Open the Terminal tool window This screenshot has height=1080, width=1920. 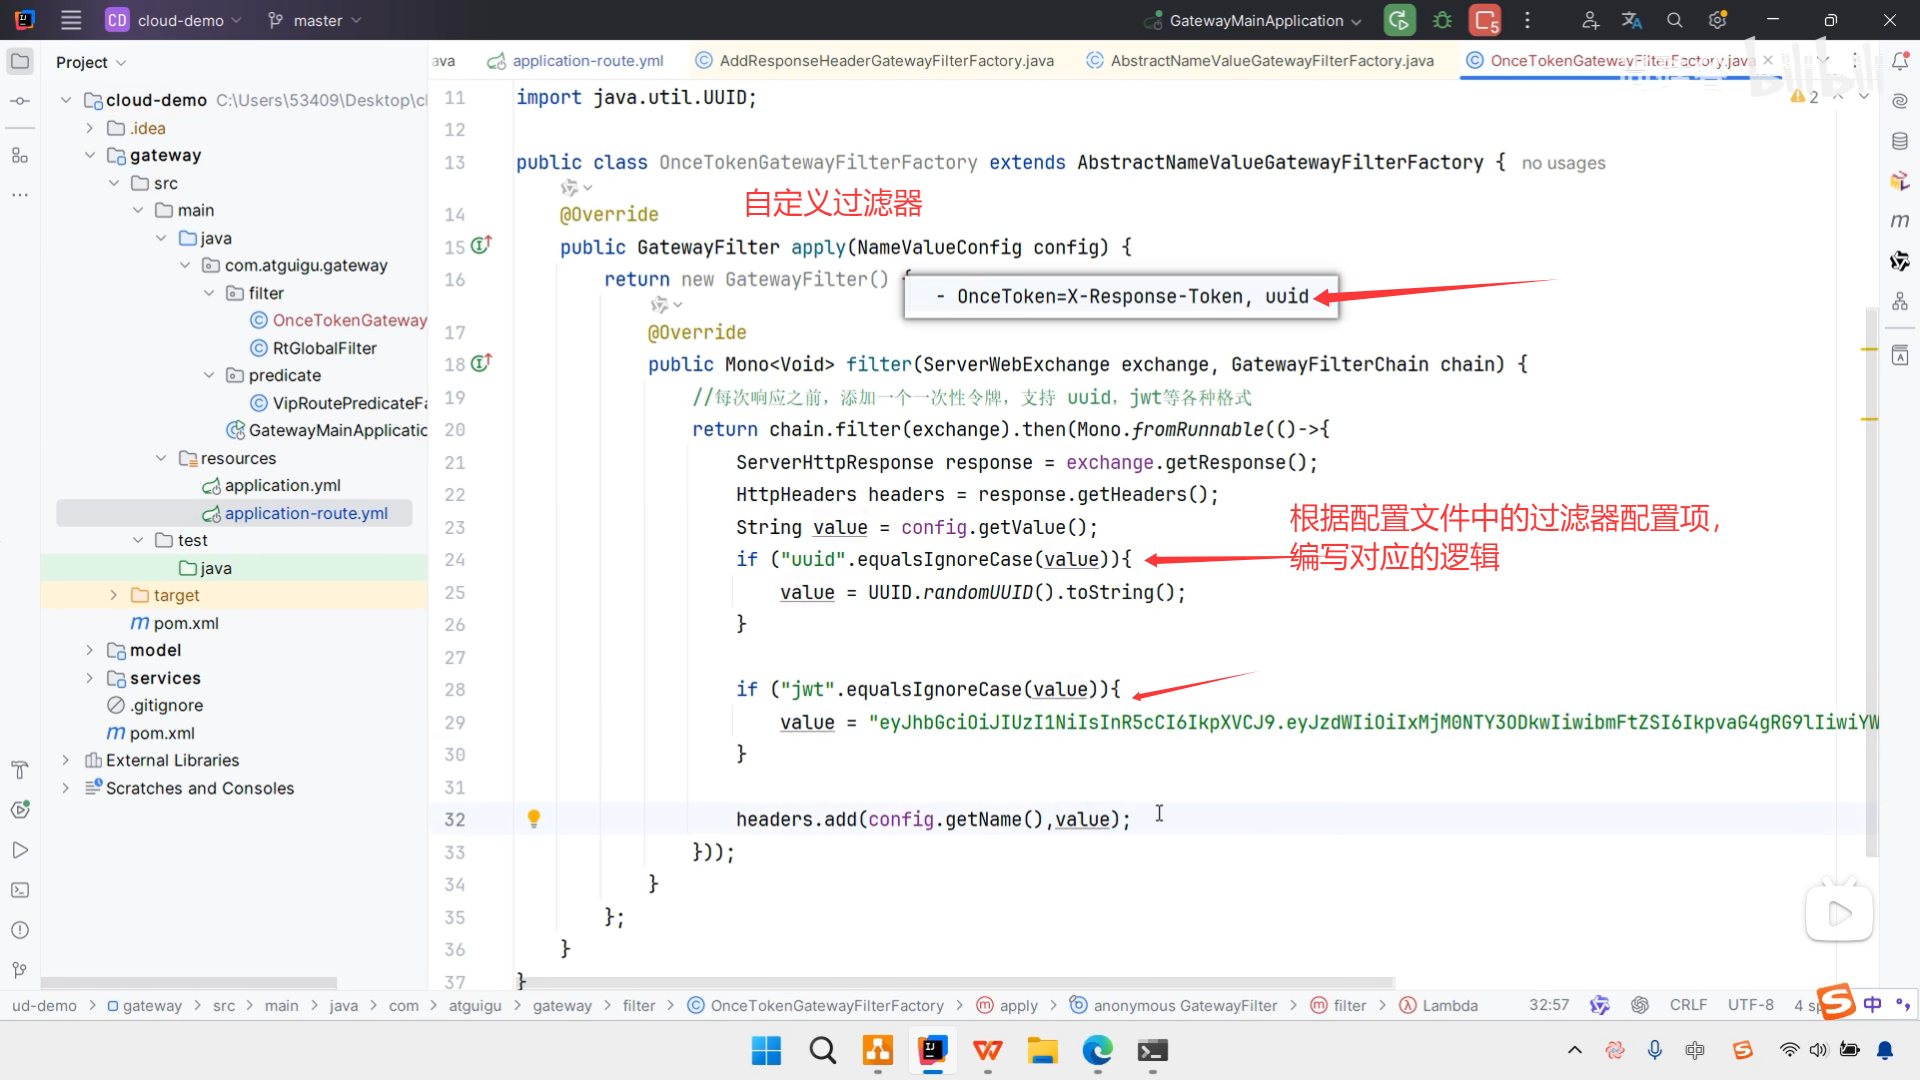(x=19, y=890)
